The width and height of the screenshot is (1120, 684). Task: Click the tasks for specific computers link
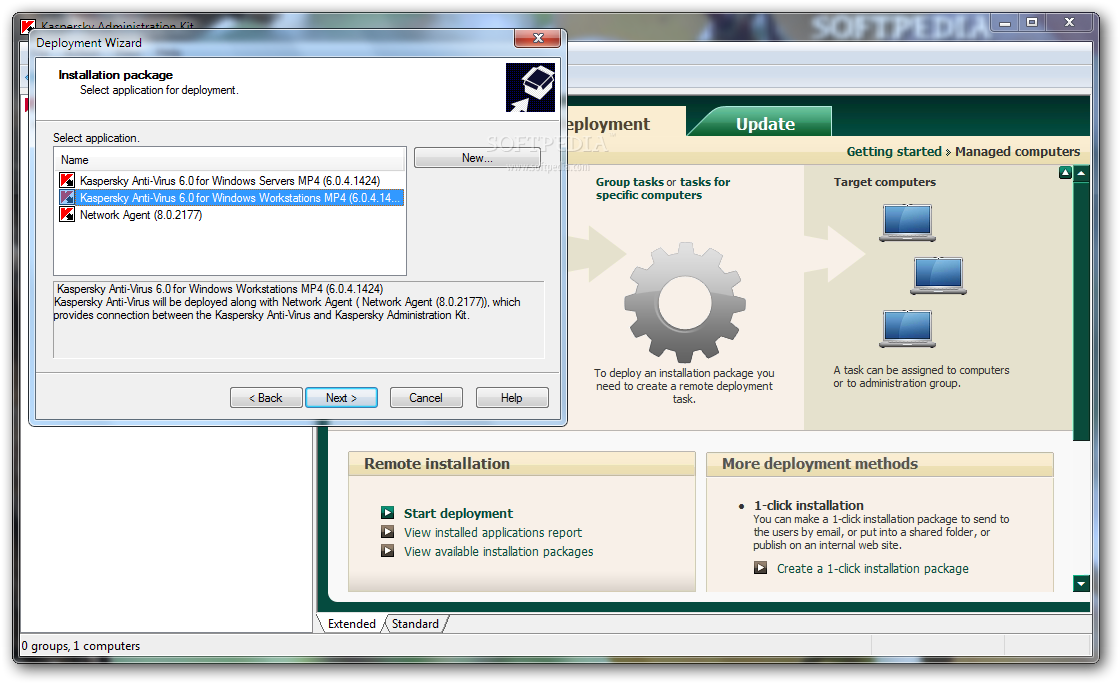tap(663, 188)
